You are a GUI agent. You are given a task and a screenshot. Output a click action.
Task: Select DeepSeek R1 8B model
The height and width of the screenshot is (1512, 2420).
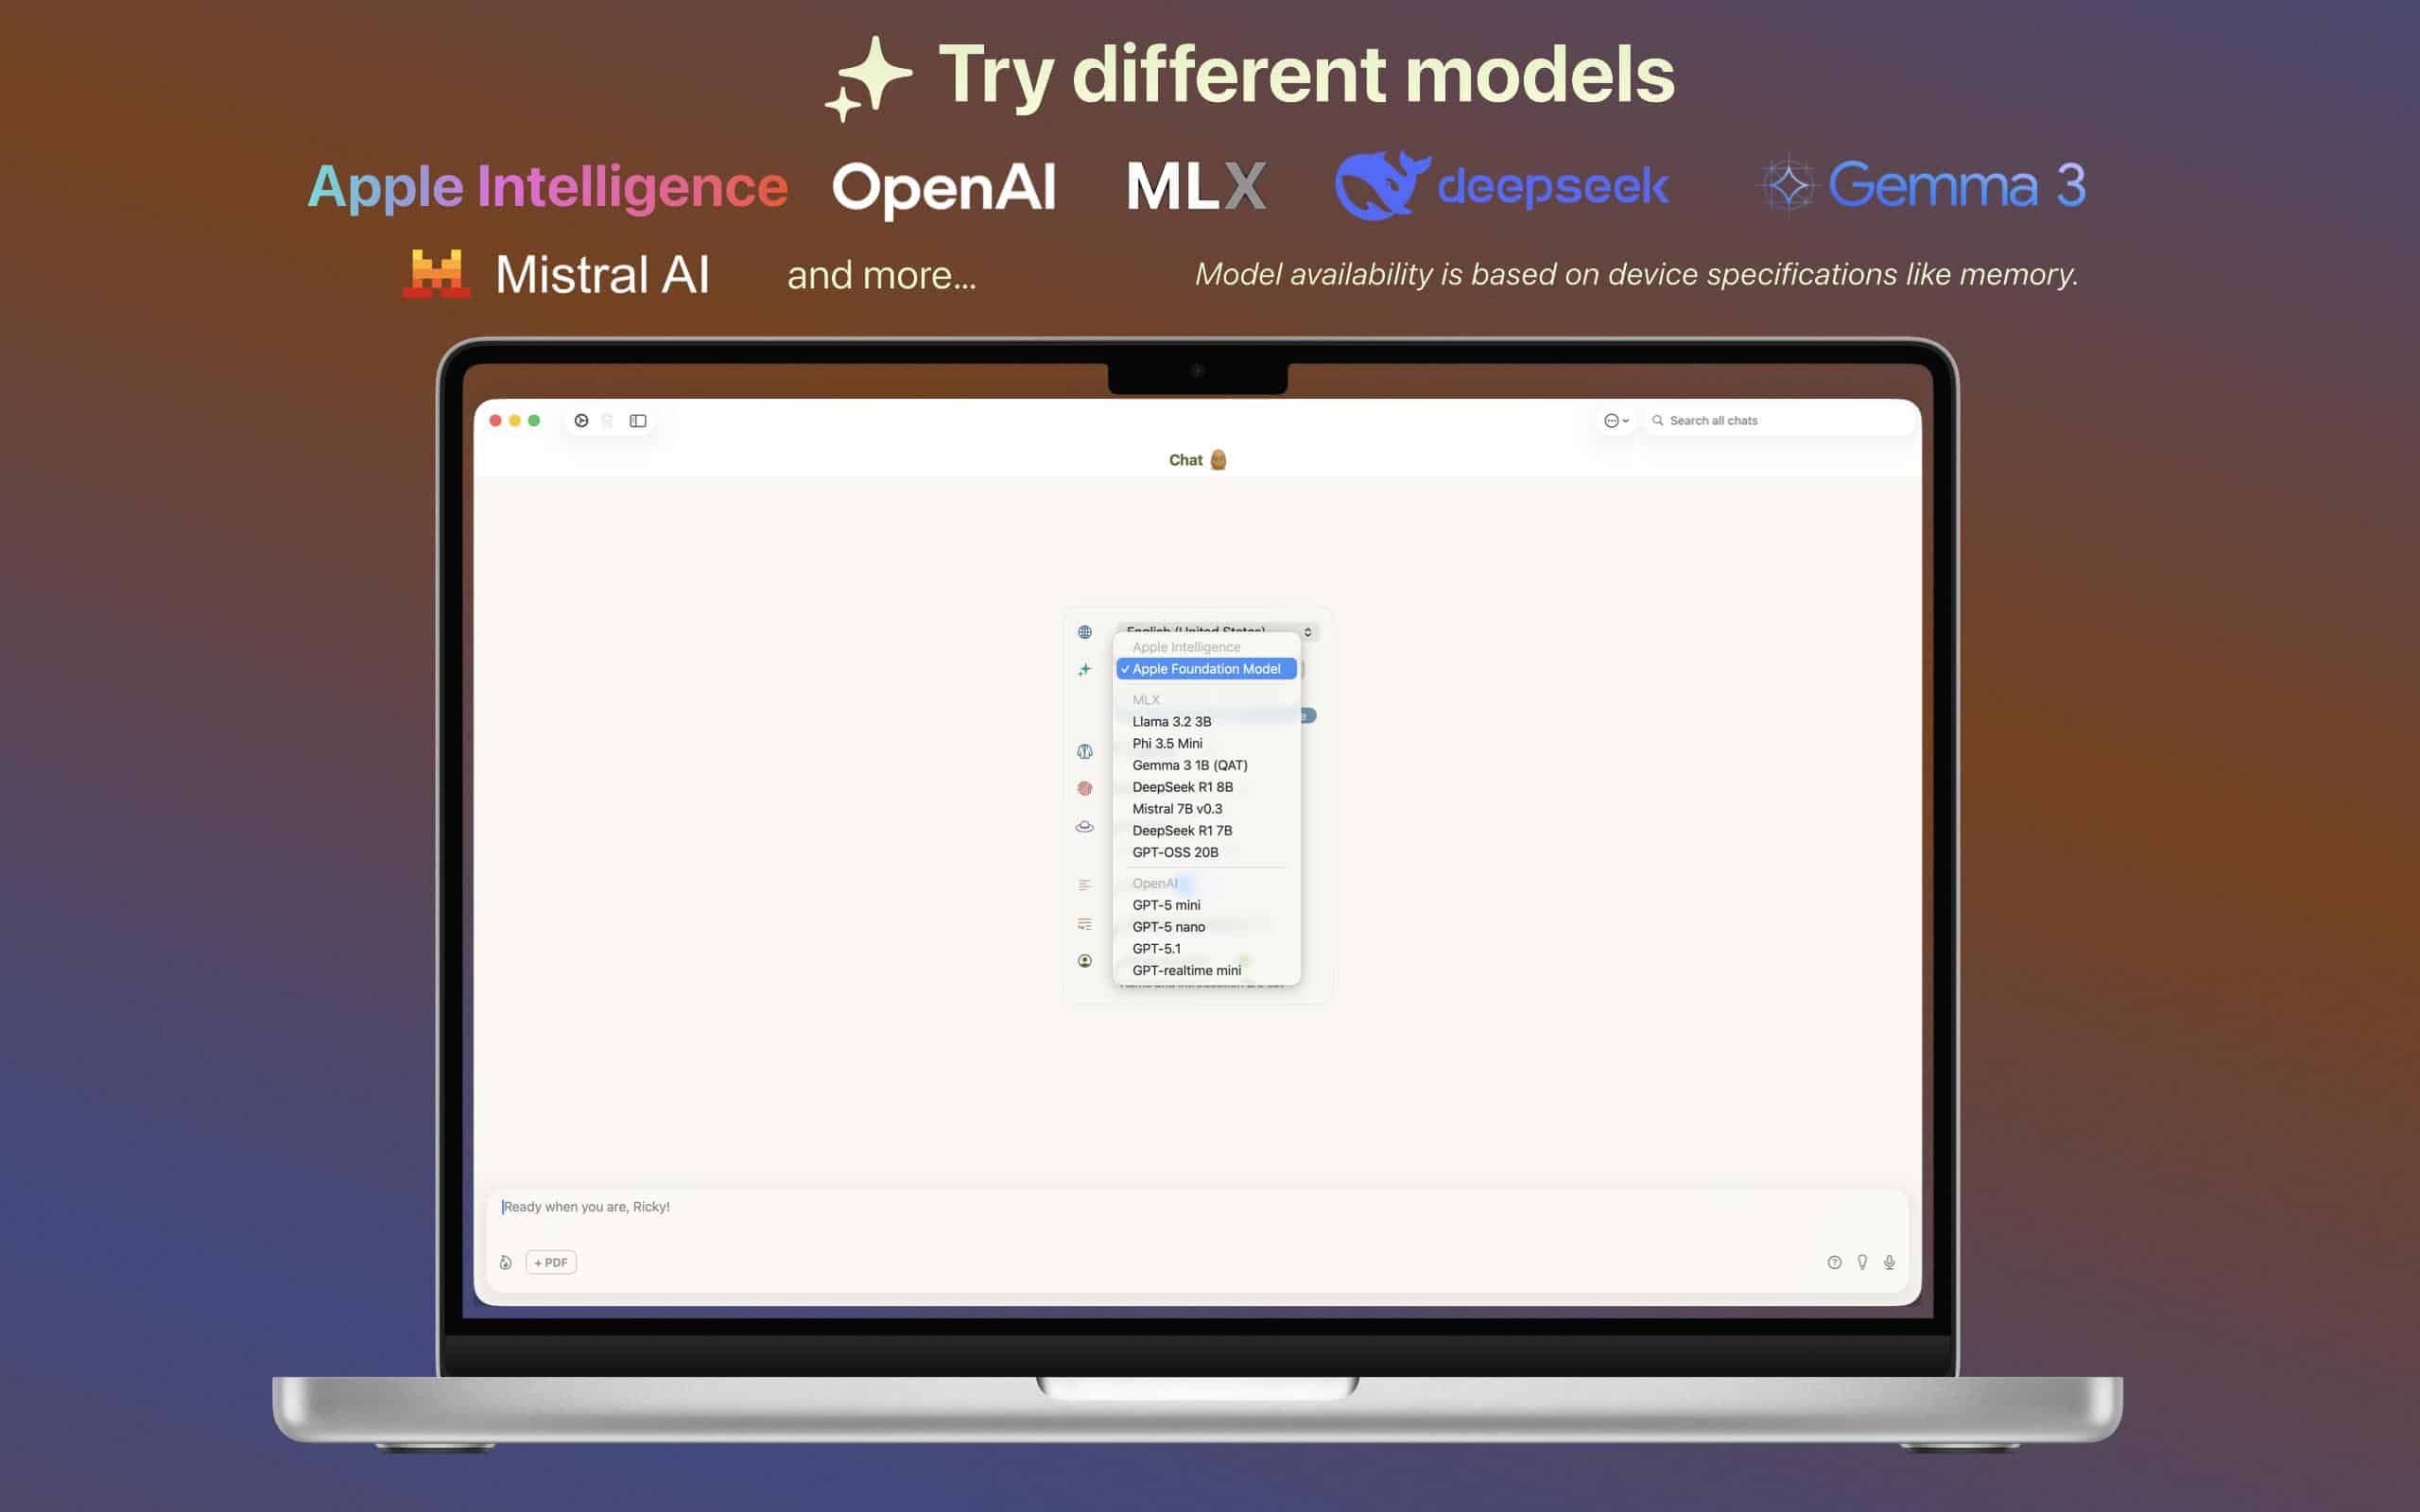pyautogui.click(x=1182, y=787)
